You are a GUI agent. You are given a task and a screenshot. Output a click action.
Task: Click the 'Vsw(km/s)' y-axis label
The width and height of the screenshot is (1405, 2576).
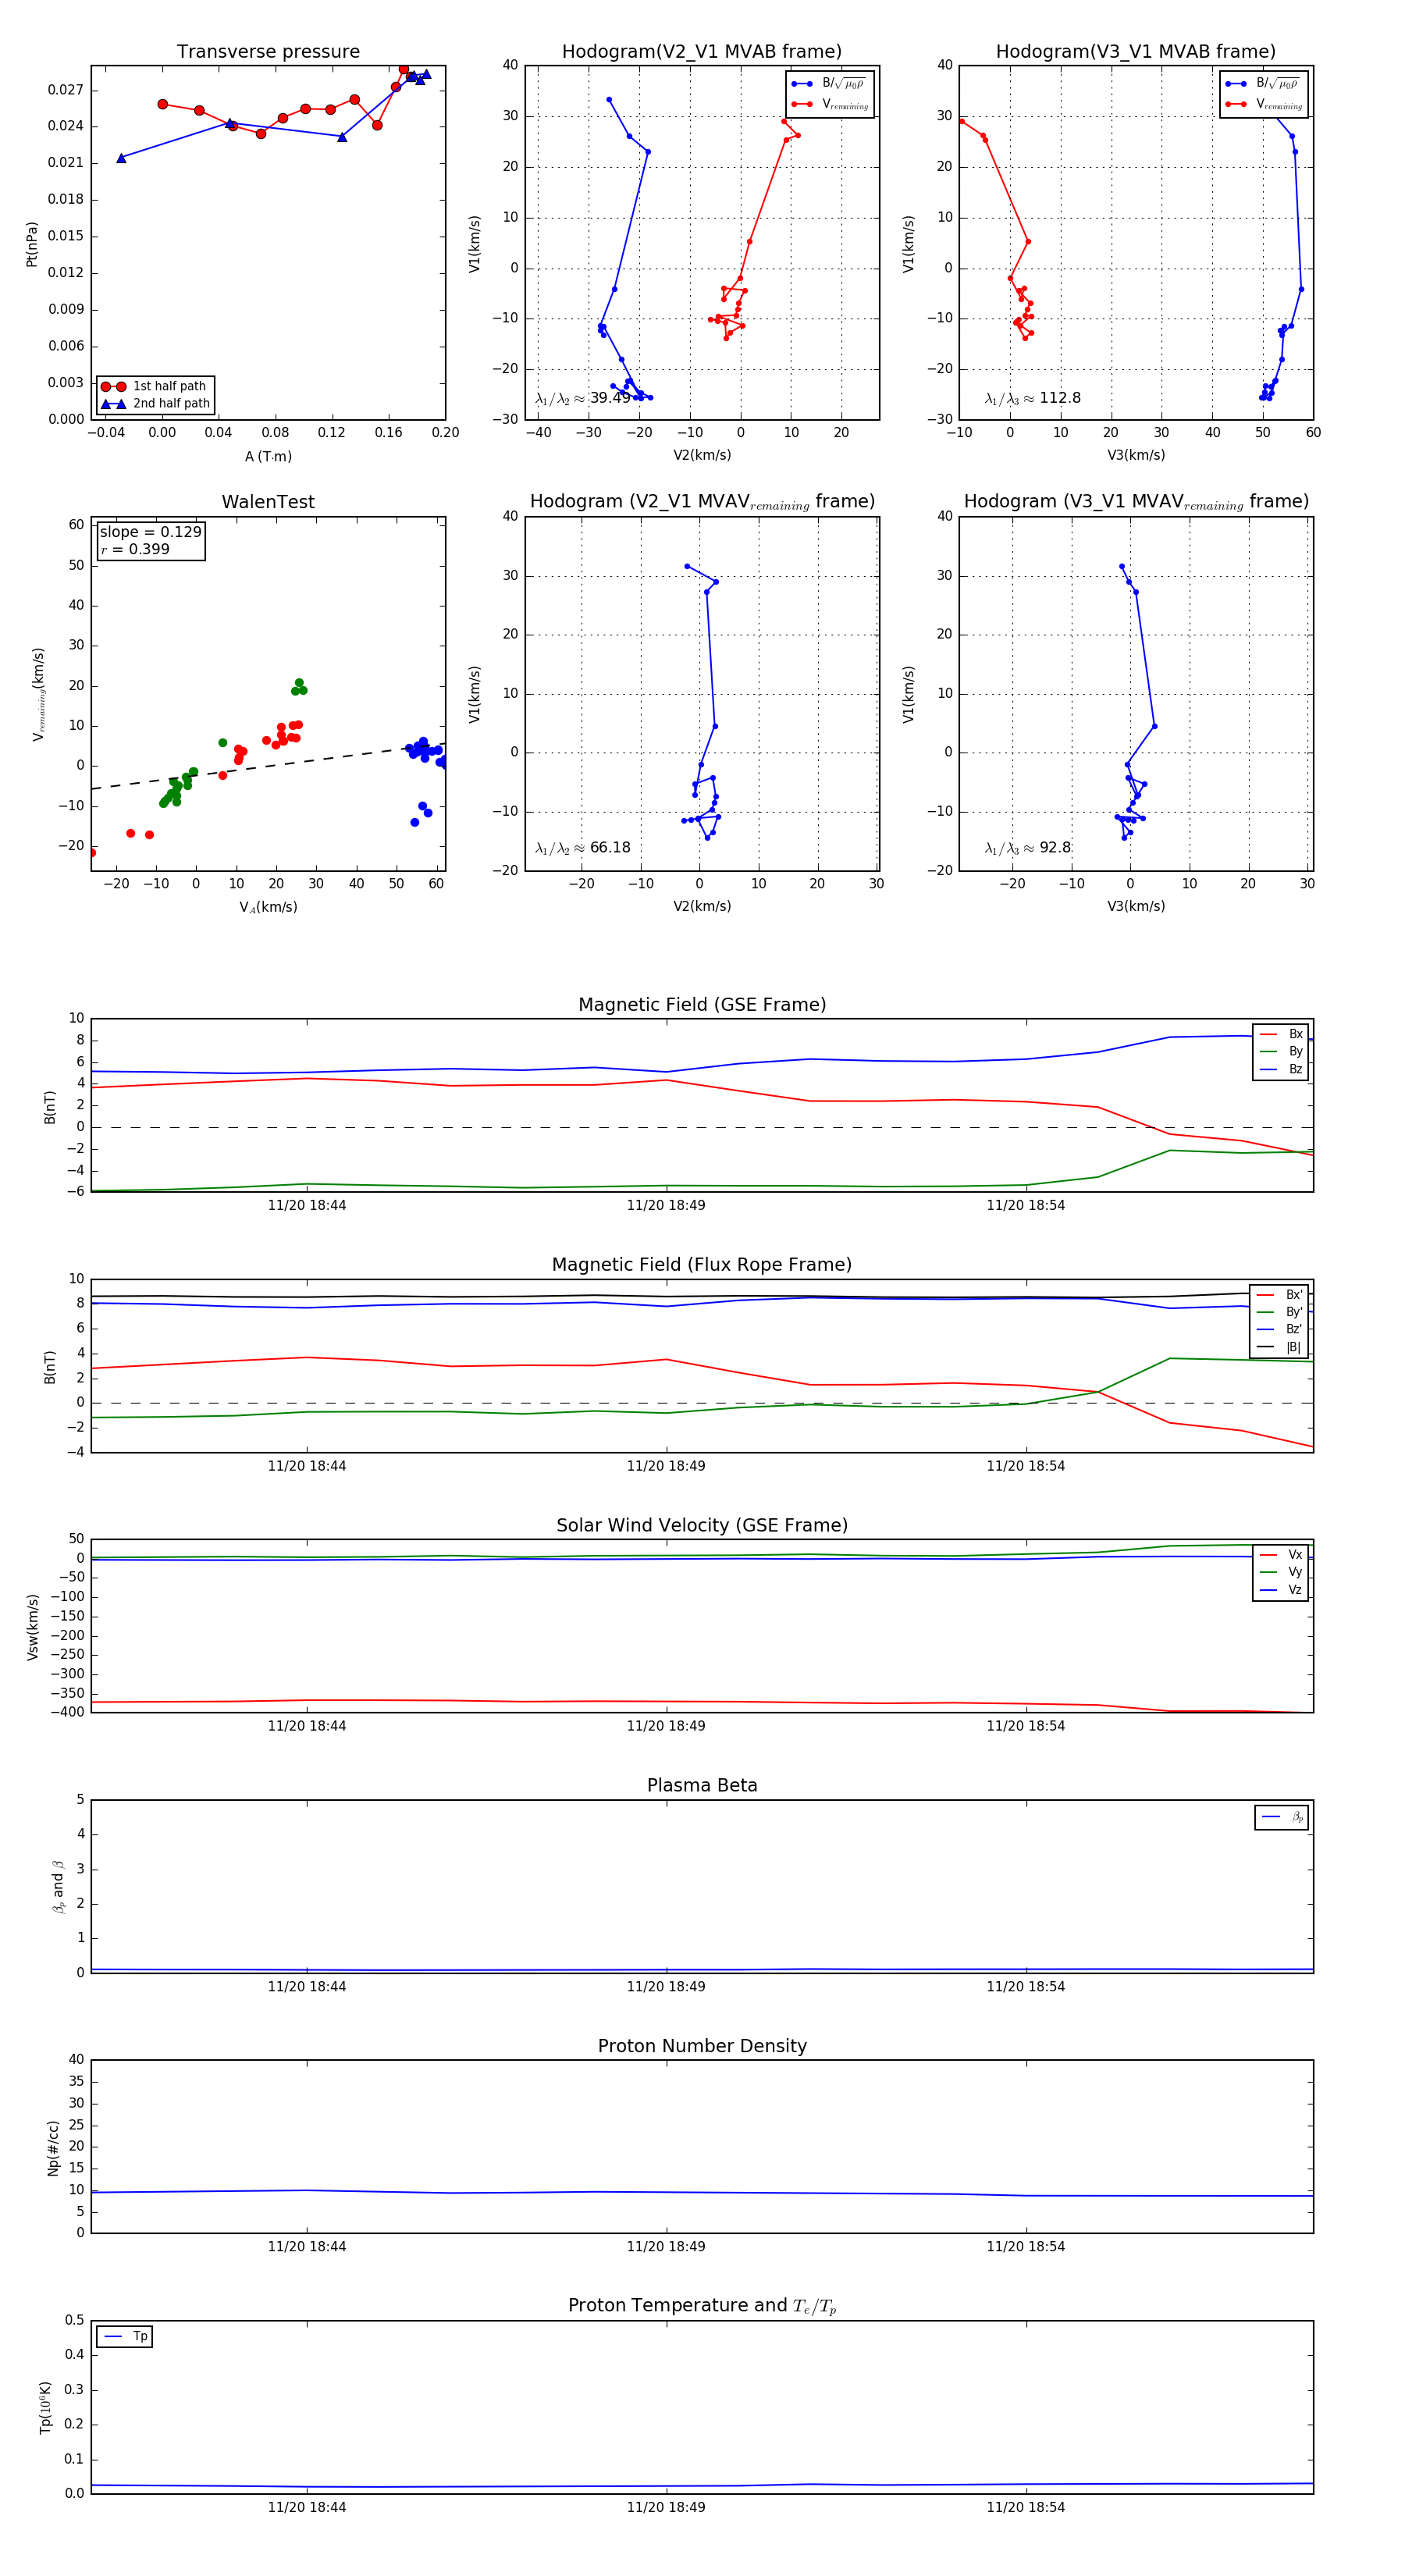[32, 1628]
